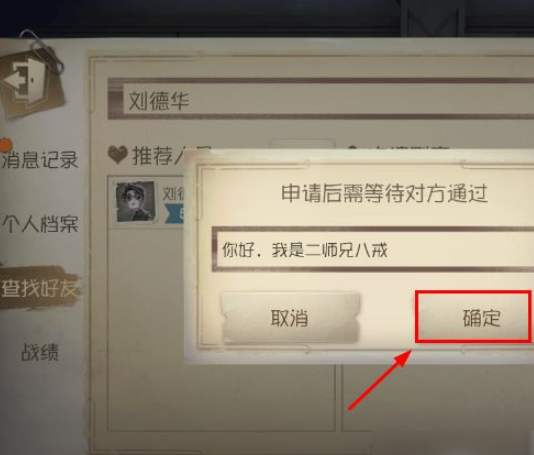Click the dialog title 申请后需等待对方通过
Viewport: 534px width, 455px height.
coord(384,193)
